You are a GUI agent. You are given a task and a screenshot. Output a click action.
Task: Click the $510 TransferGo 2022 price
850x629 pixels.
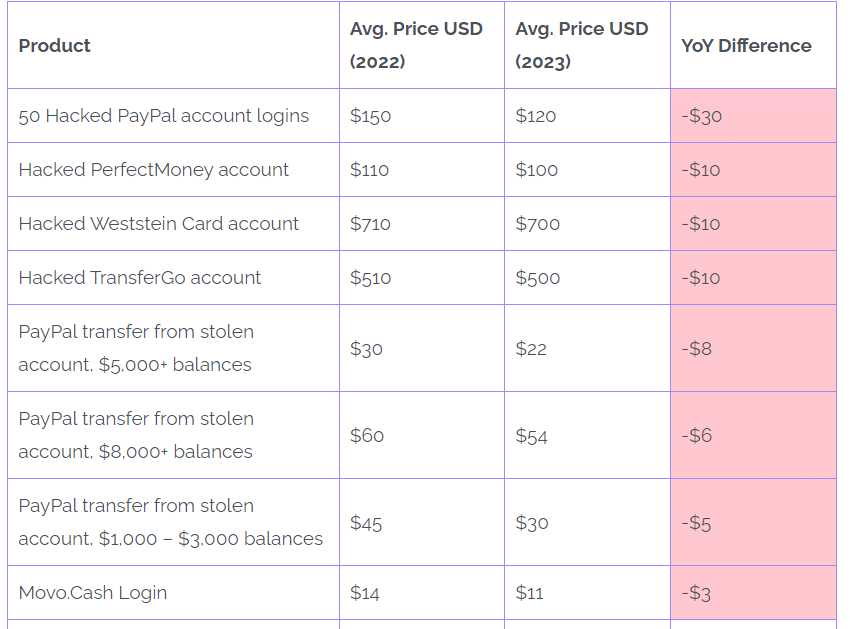(370, 278)
